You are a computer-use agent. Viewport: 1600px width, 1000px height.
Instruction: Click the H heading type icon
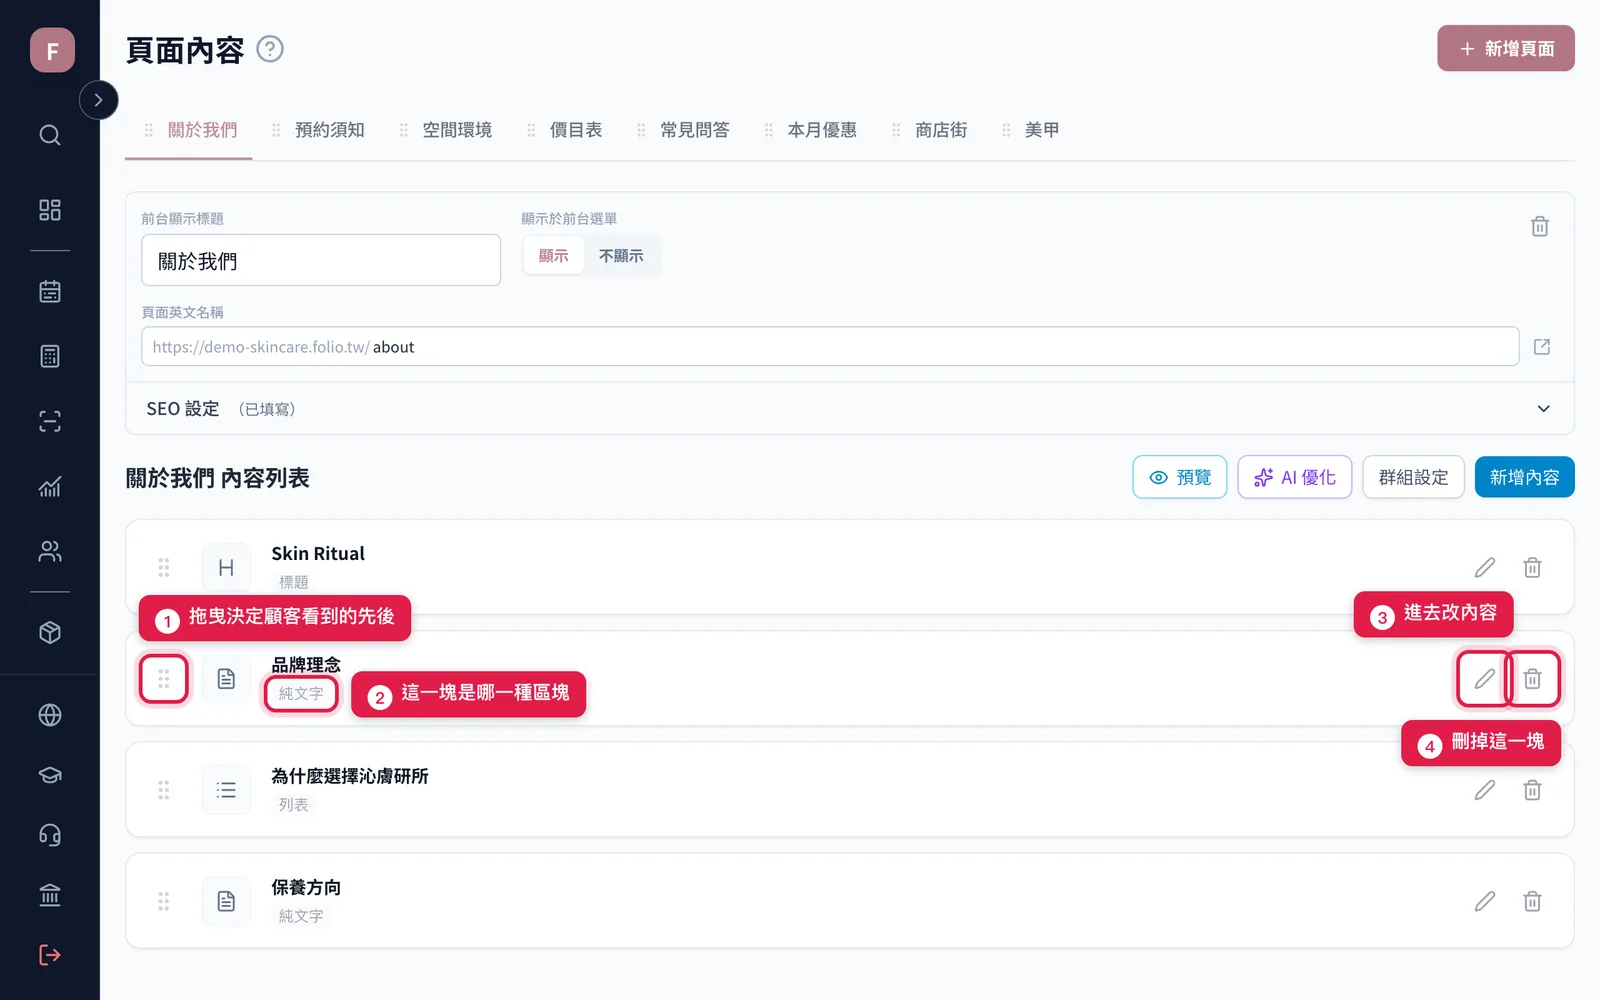(226, 568)
